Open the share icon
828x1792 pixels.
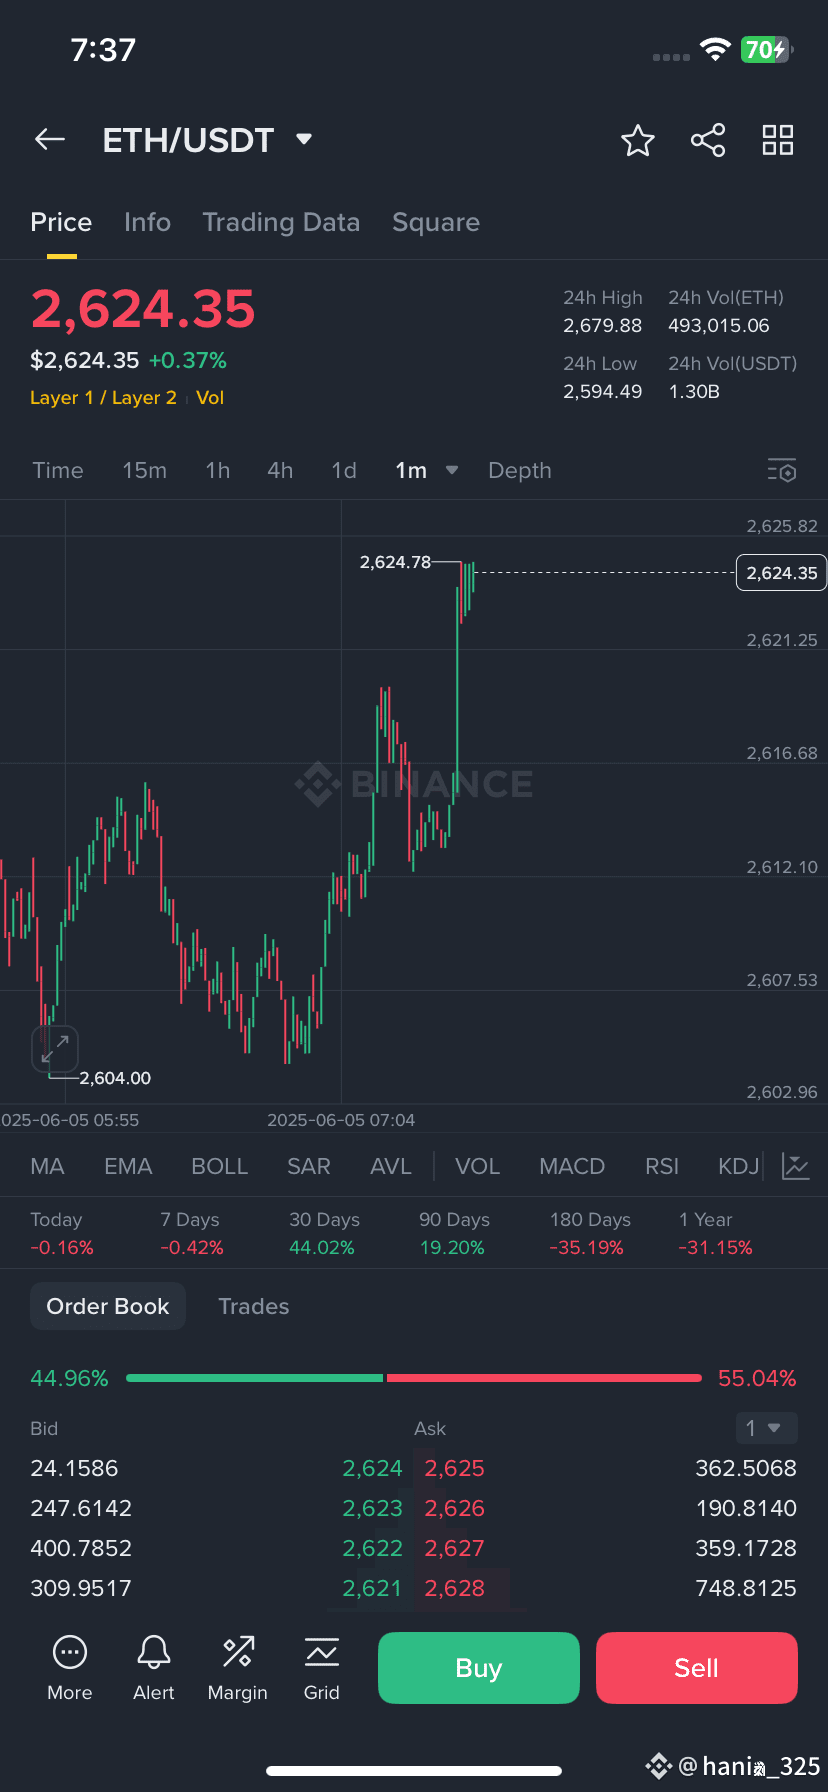708,140
